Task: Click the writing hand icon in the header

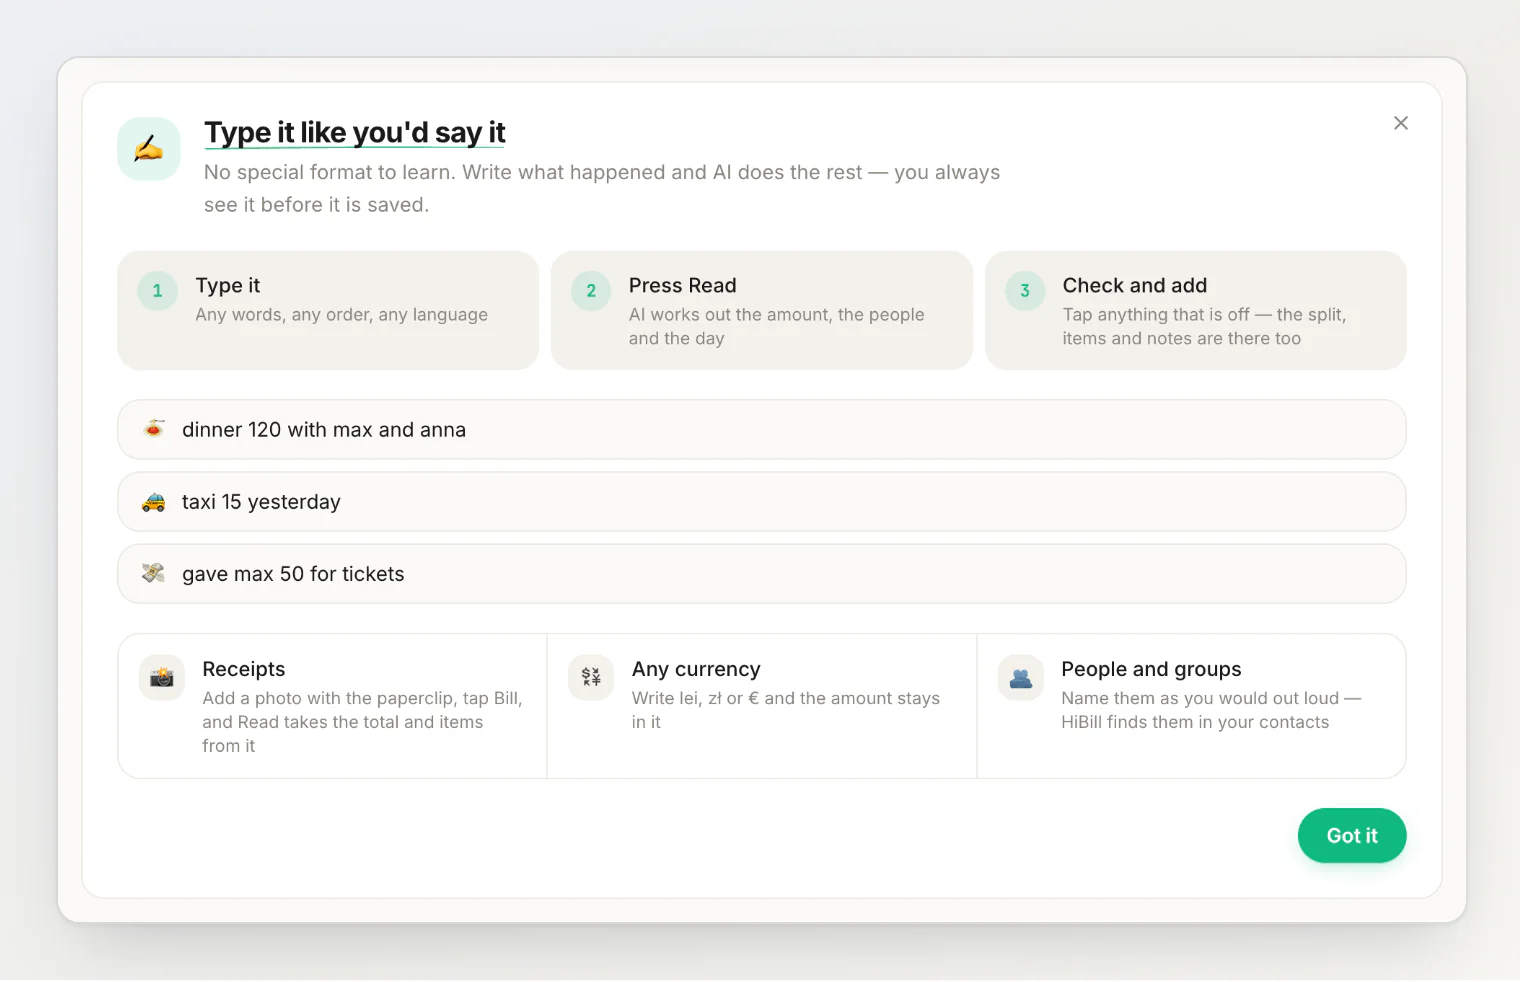Action: tap(149, 149)
